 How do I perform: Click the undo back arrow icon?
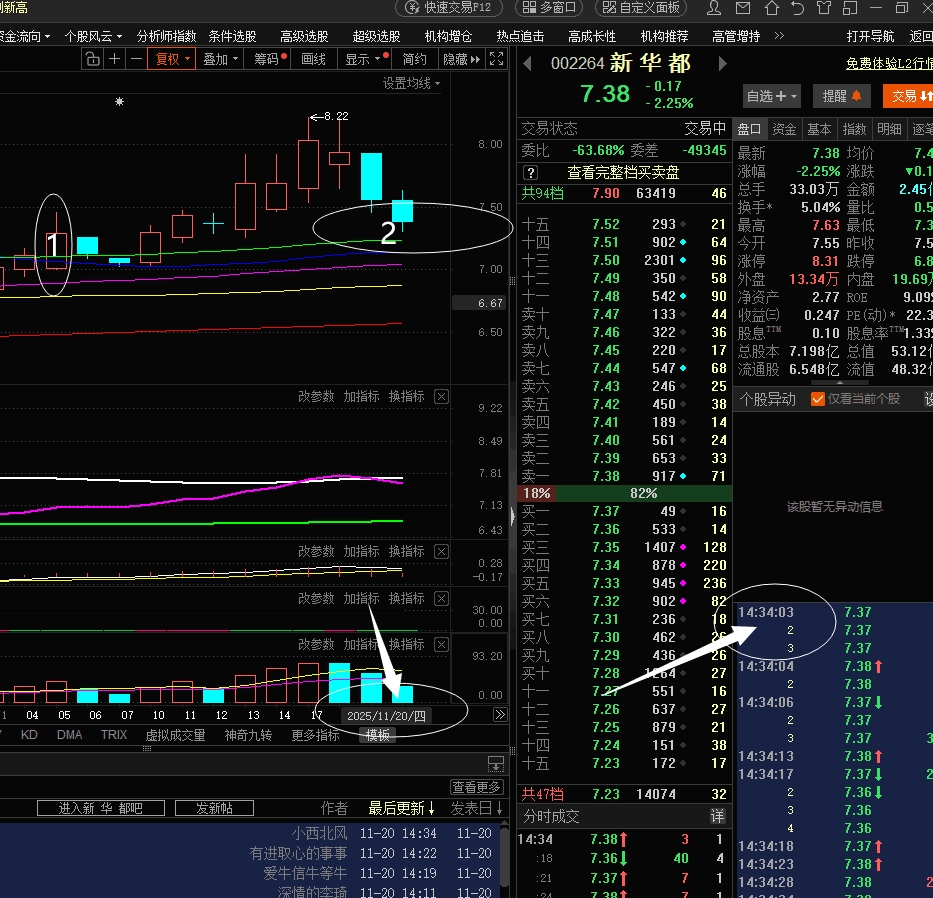(x=797, y=8)
